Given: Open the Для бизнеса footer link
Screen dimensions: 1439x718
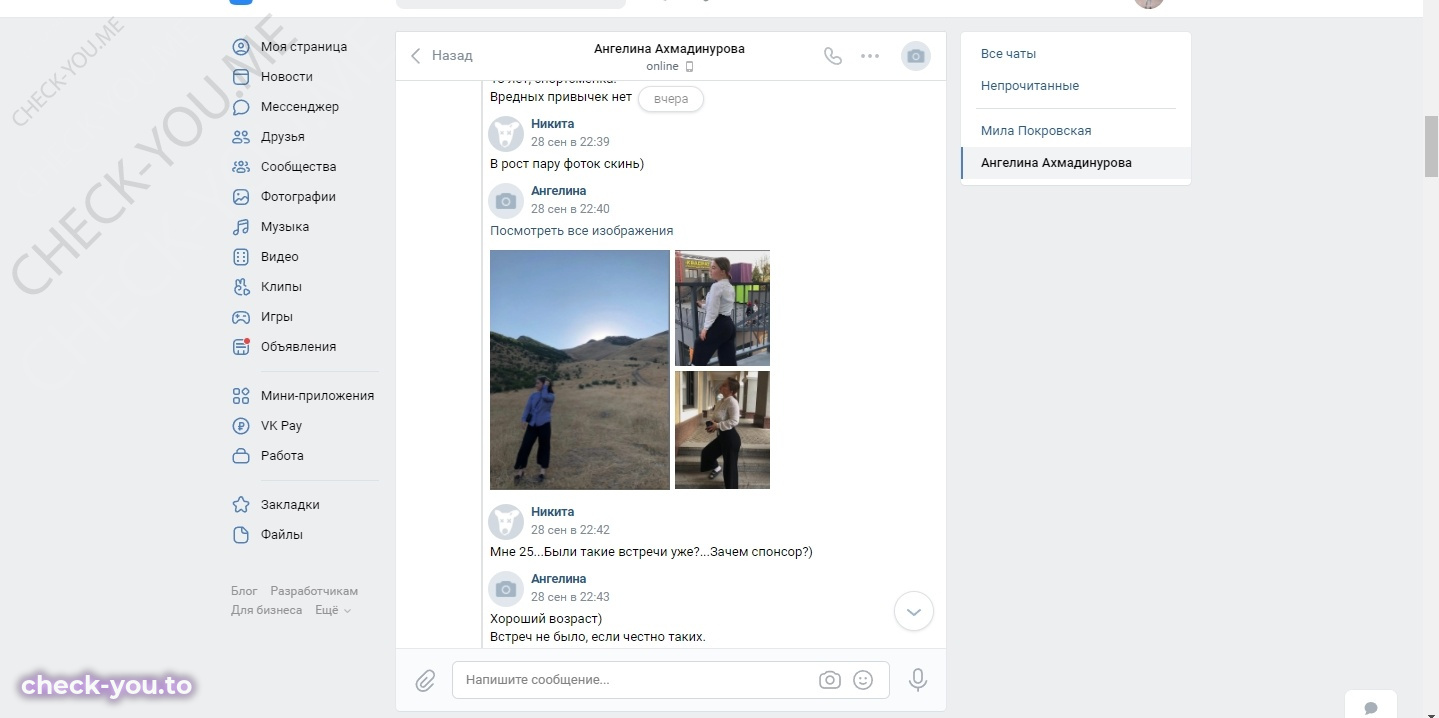Looking at the screenshot, I should pos(267,610).
